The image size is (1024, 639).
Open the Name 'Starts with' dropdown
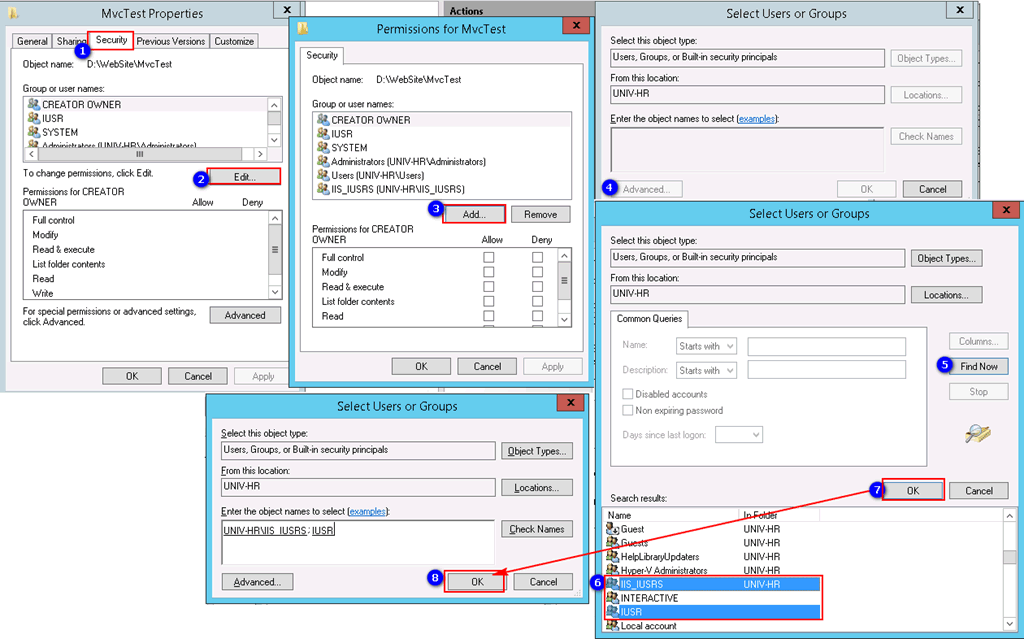(x=706, y=346)
